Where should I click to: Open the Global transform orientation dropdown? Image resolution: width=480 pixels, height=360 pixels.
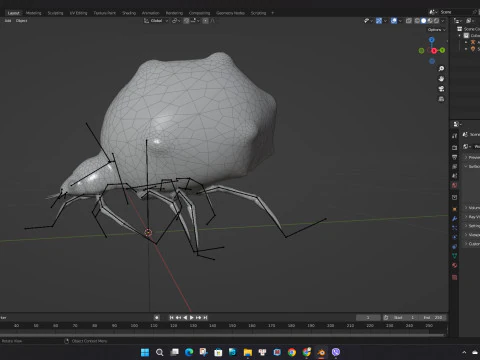[x=156, y=21]
